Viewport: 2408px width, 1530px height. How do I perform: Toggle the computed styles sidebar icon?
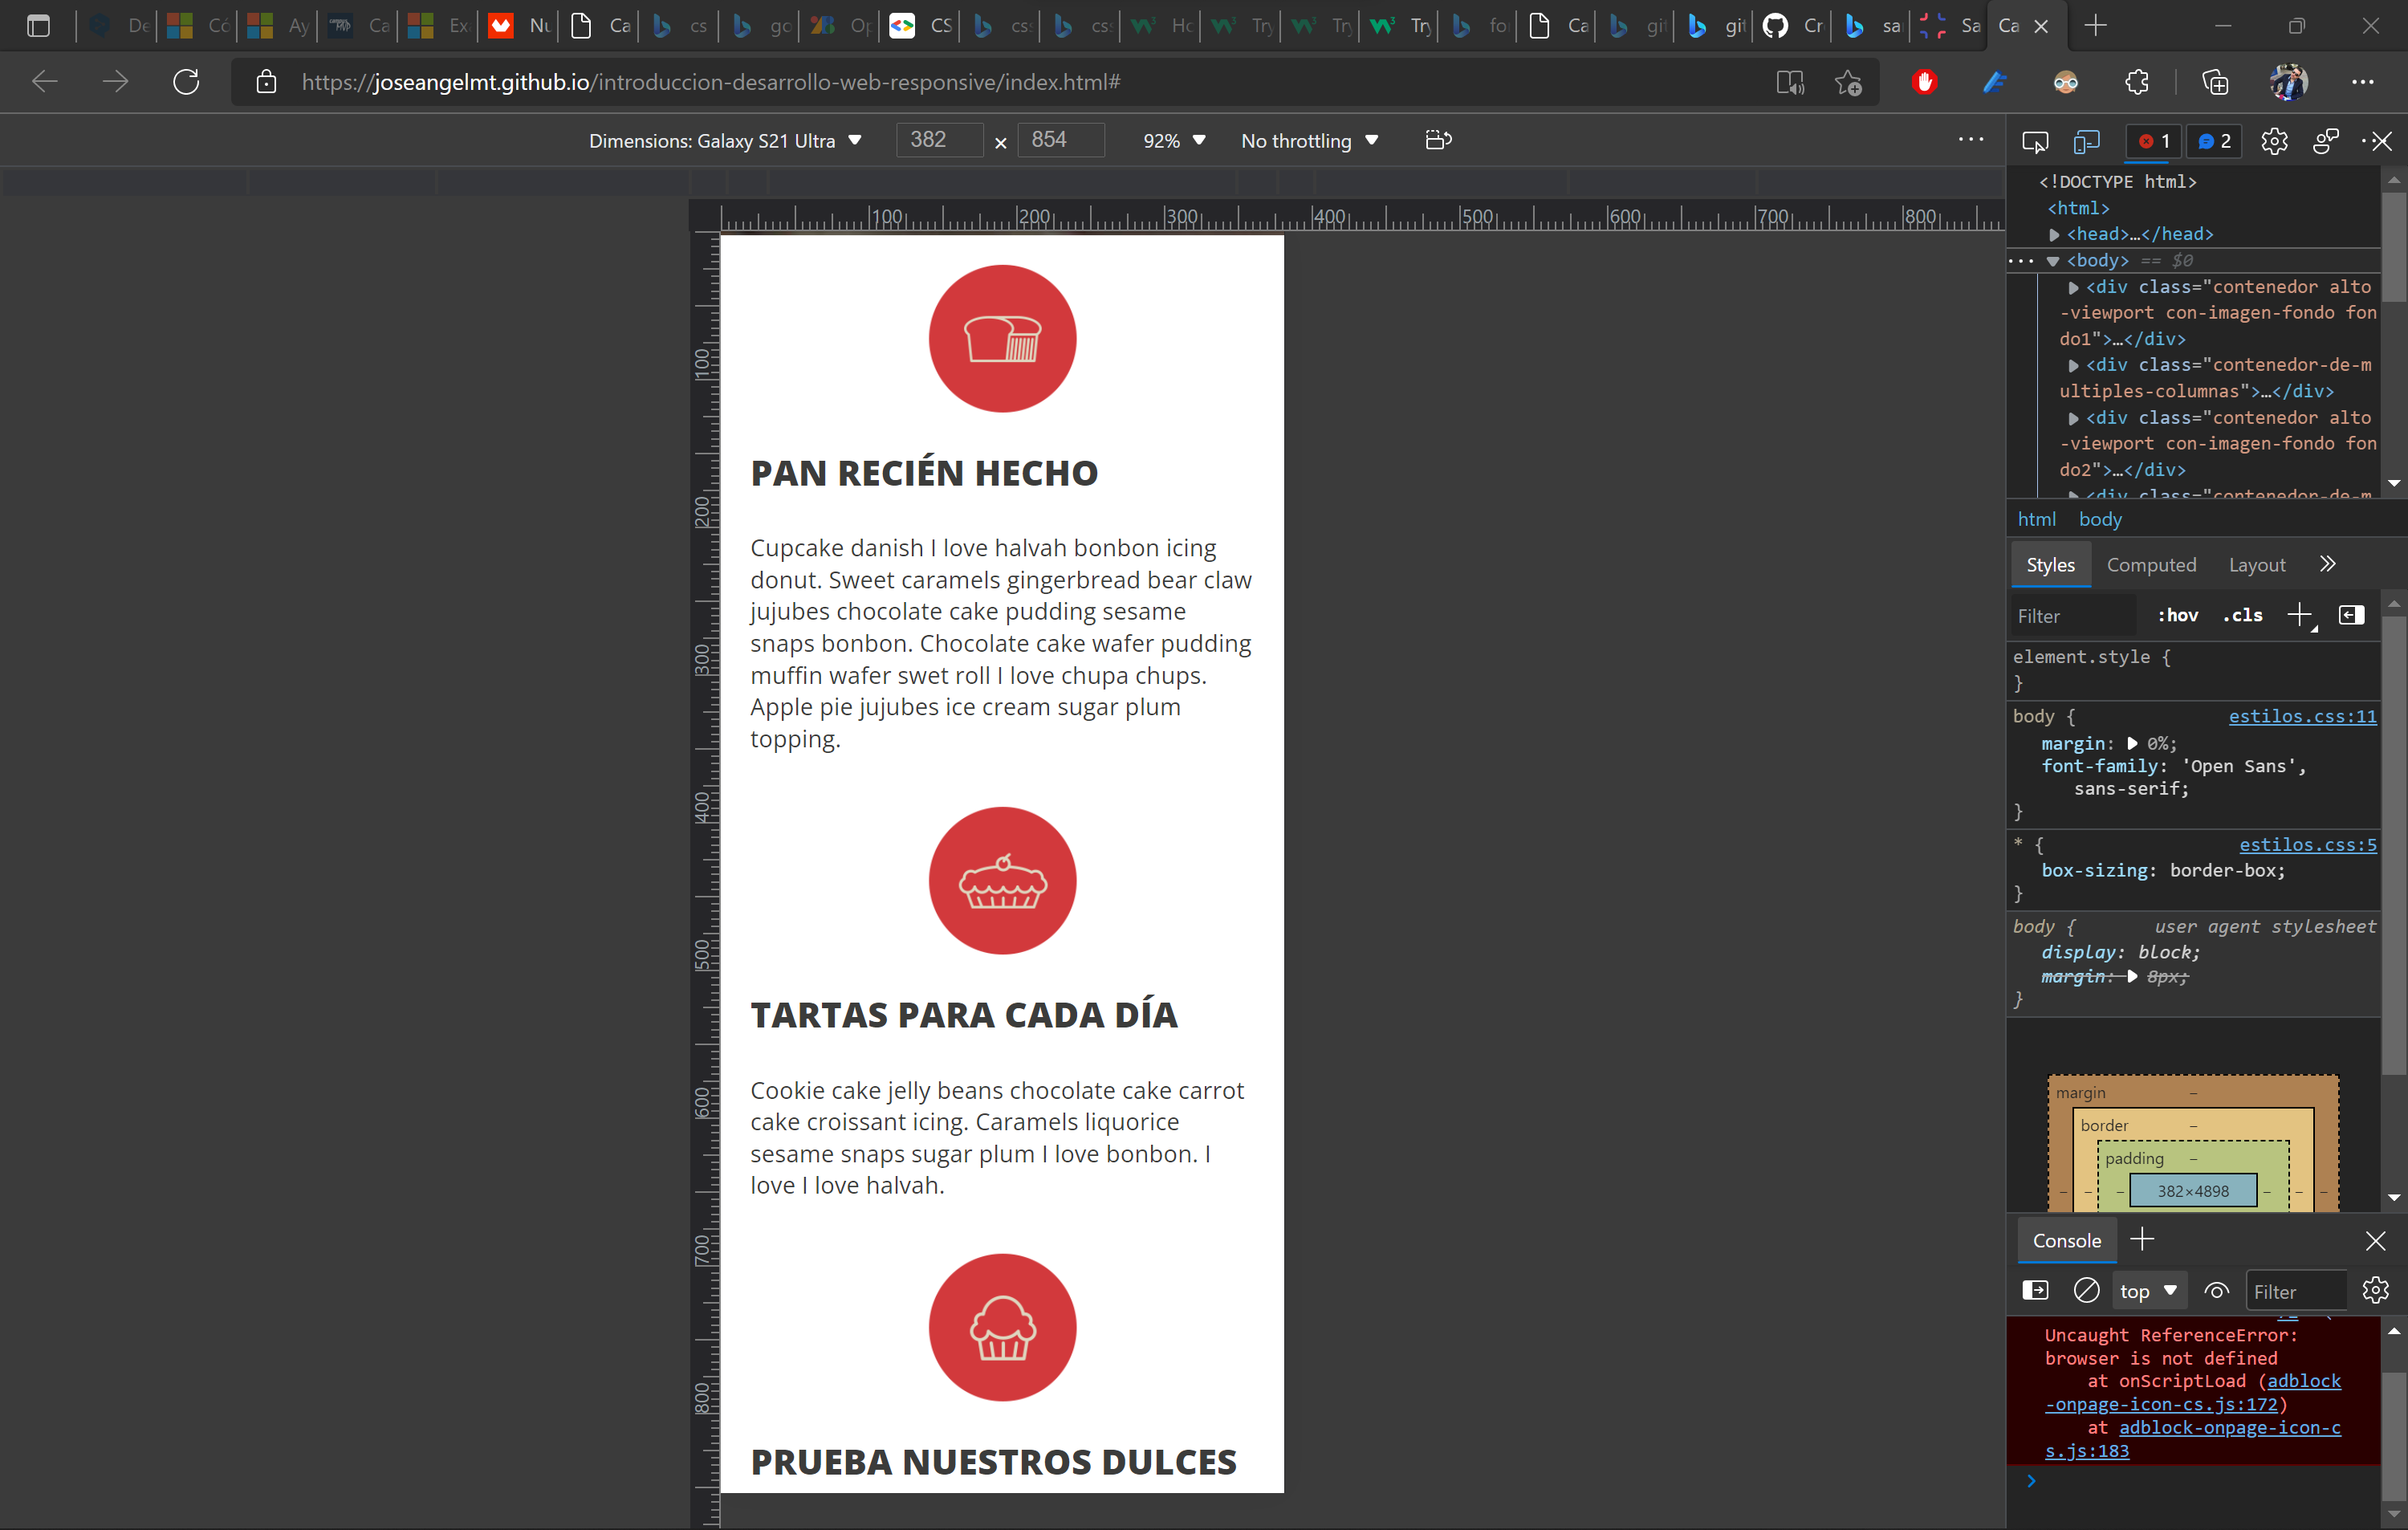coord(2351,615)
